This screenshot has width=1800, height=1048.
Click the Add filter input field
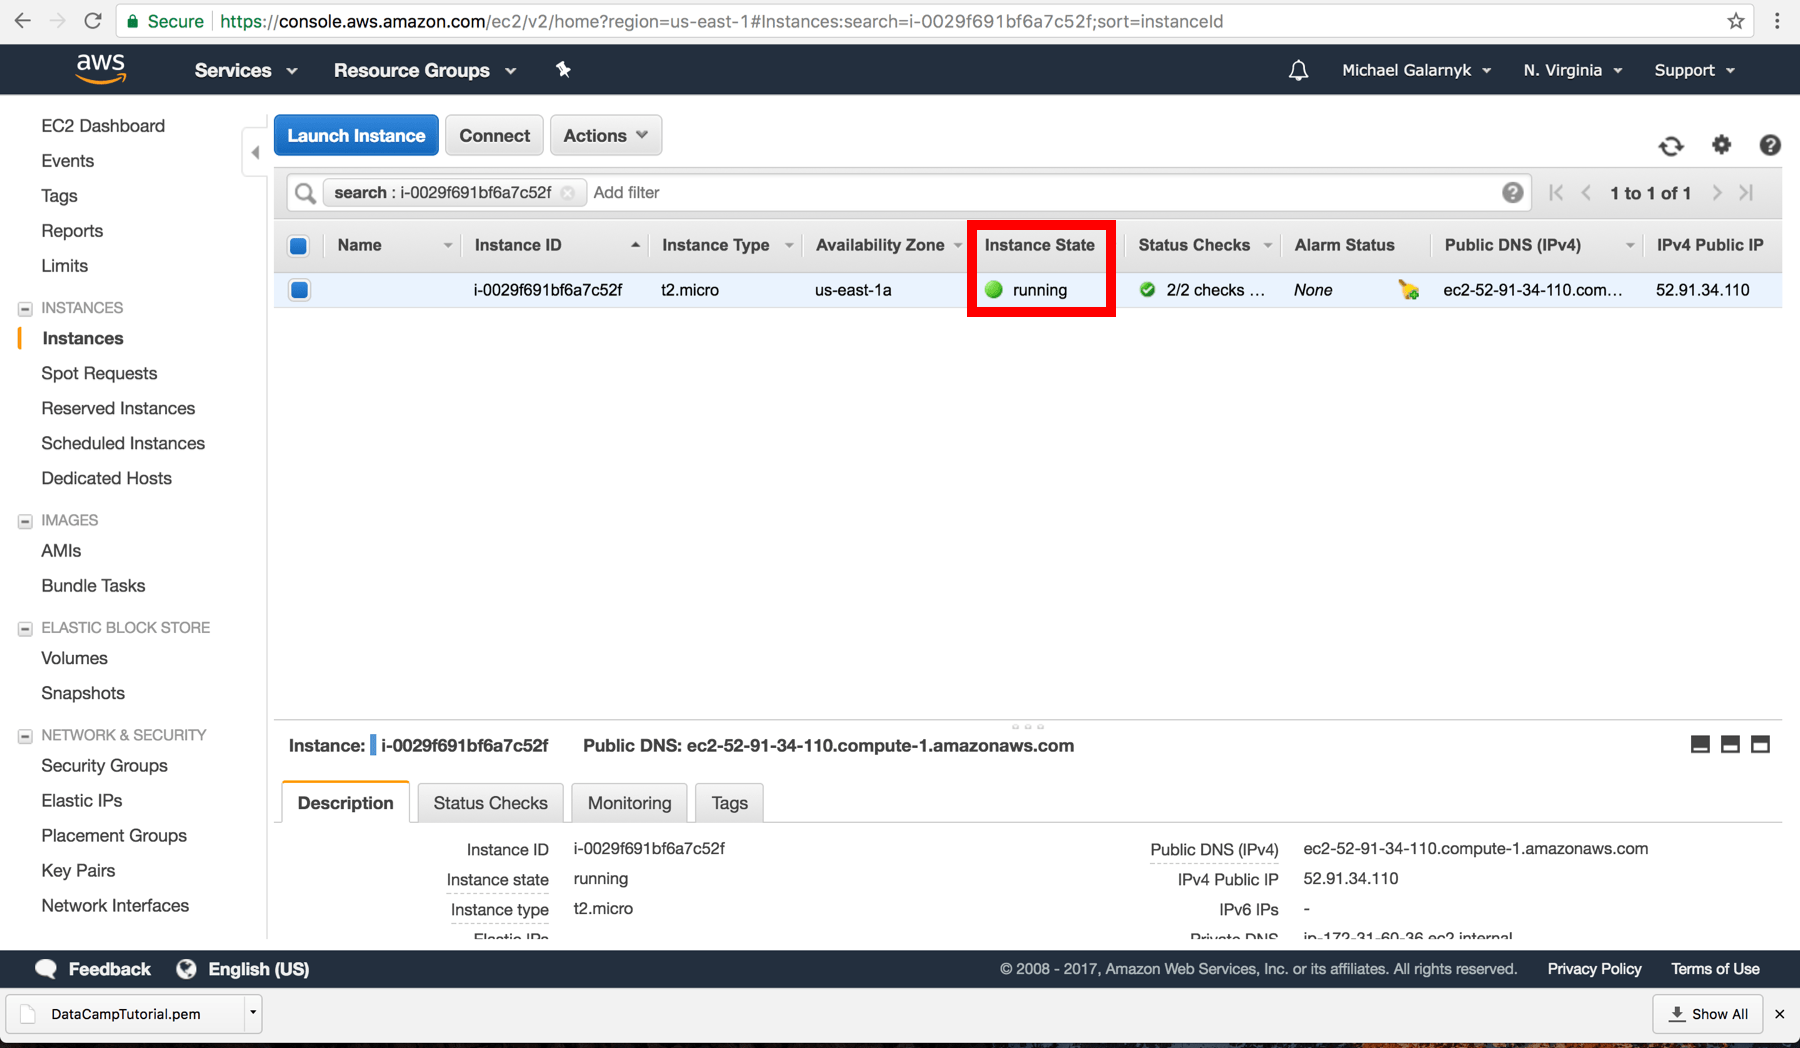click(x=627, y=192)
